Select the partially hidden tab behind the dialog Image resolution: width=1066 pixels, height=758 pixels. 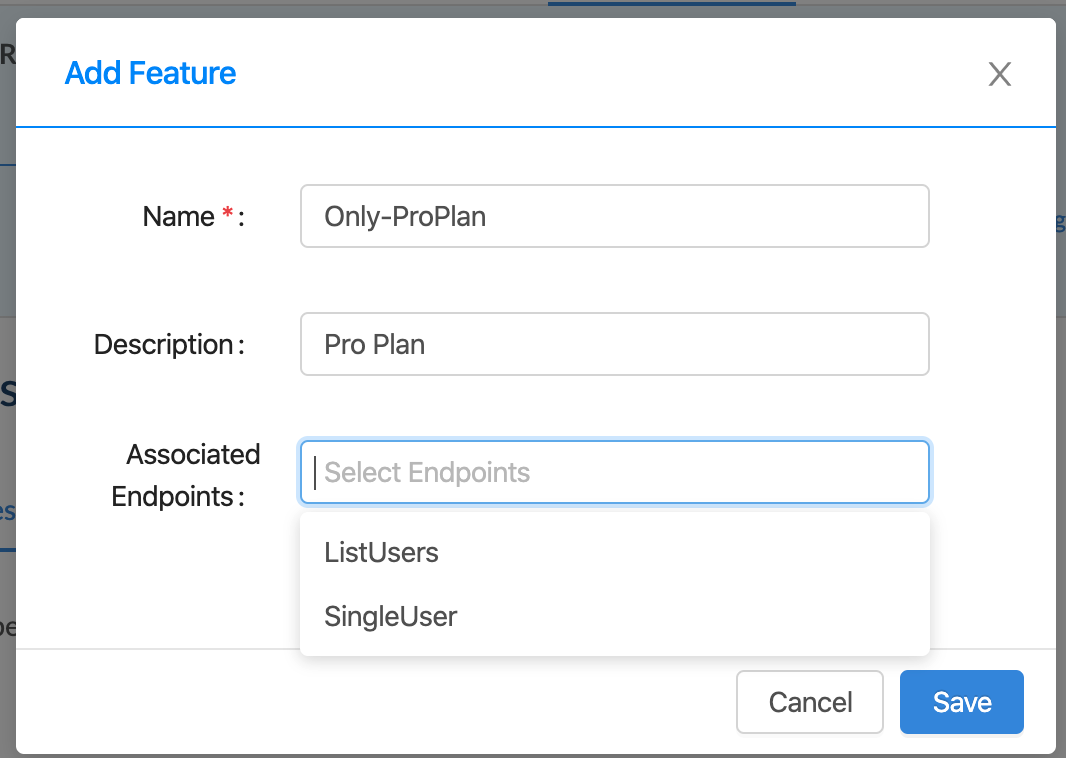7,512
